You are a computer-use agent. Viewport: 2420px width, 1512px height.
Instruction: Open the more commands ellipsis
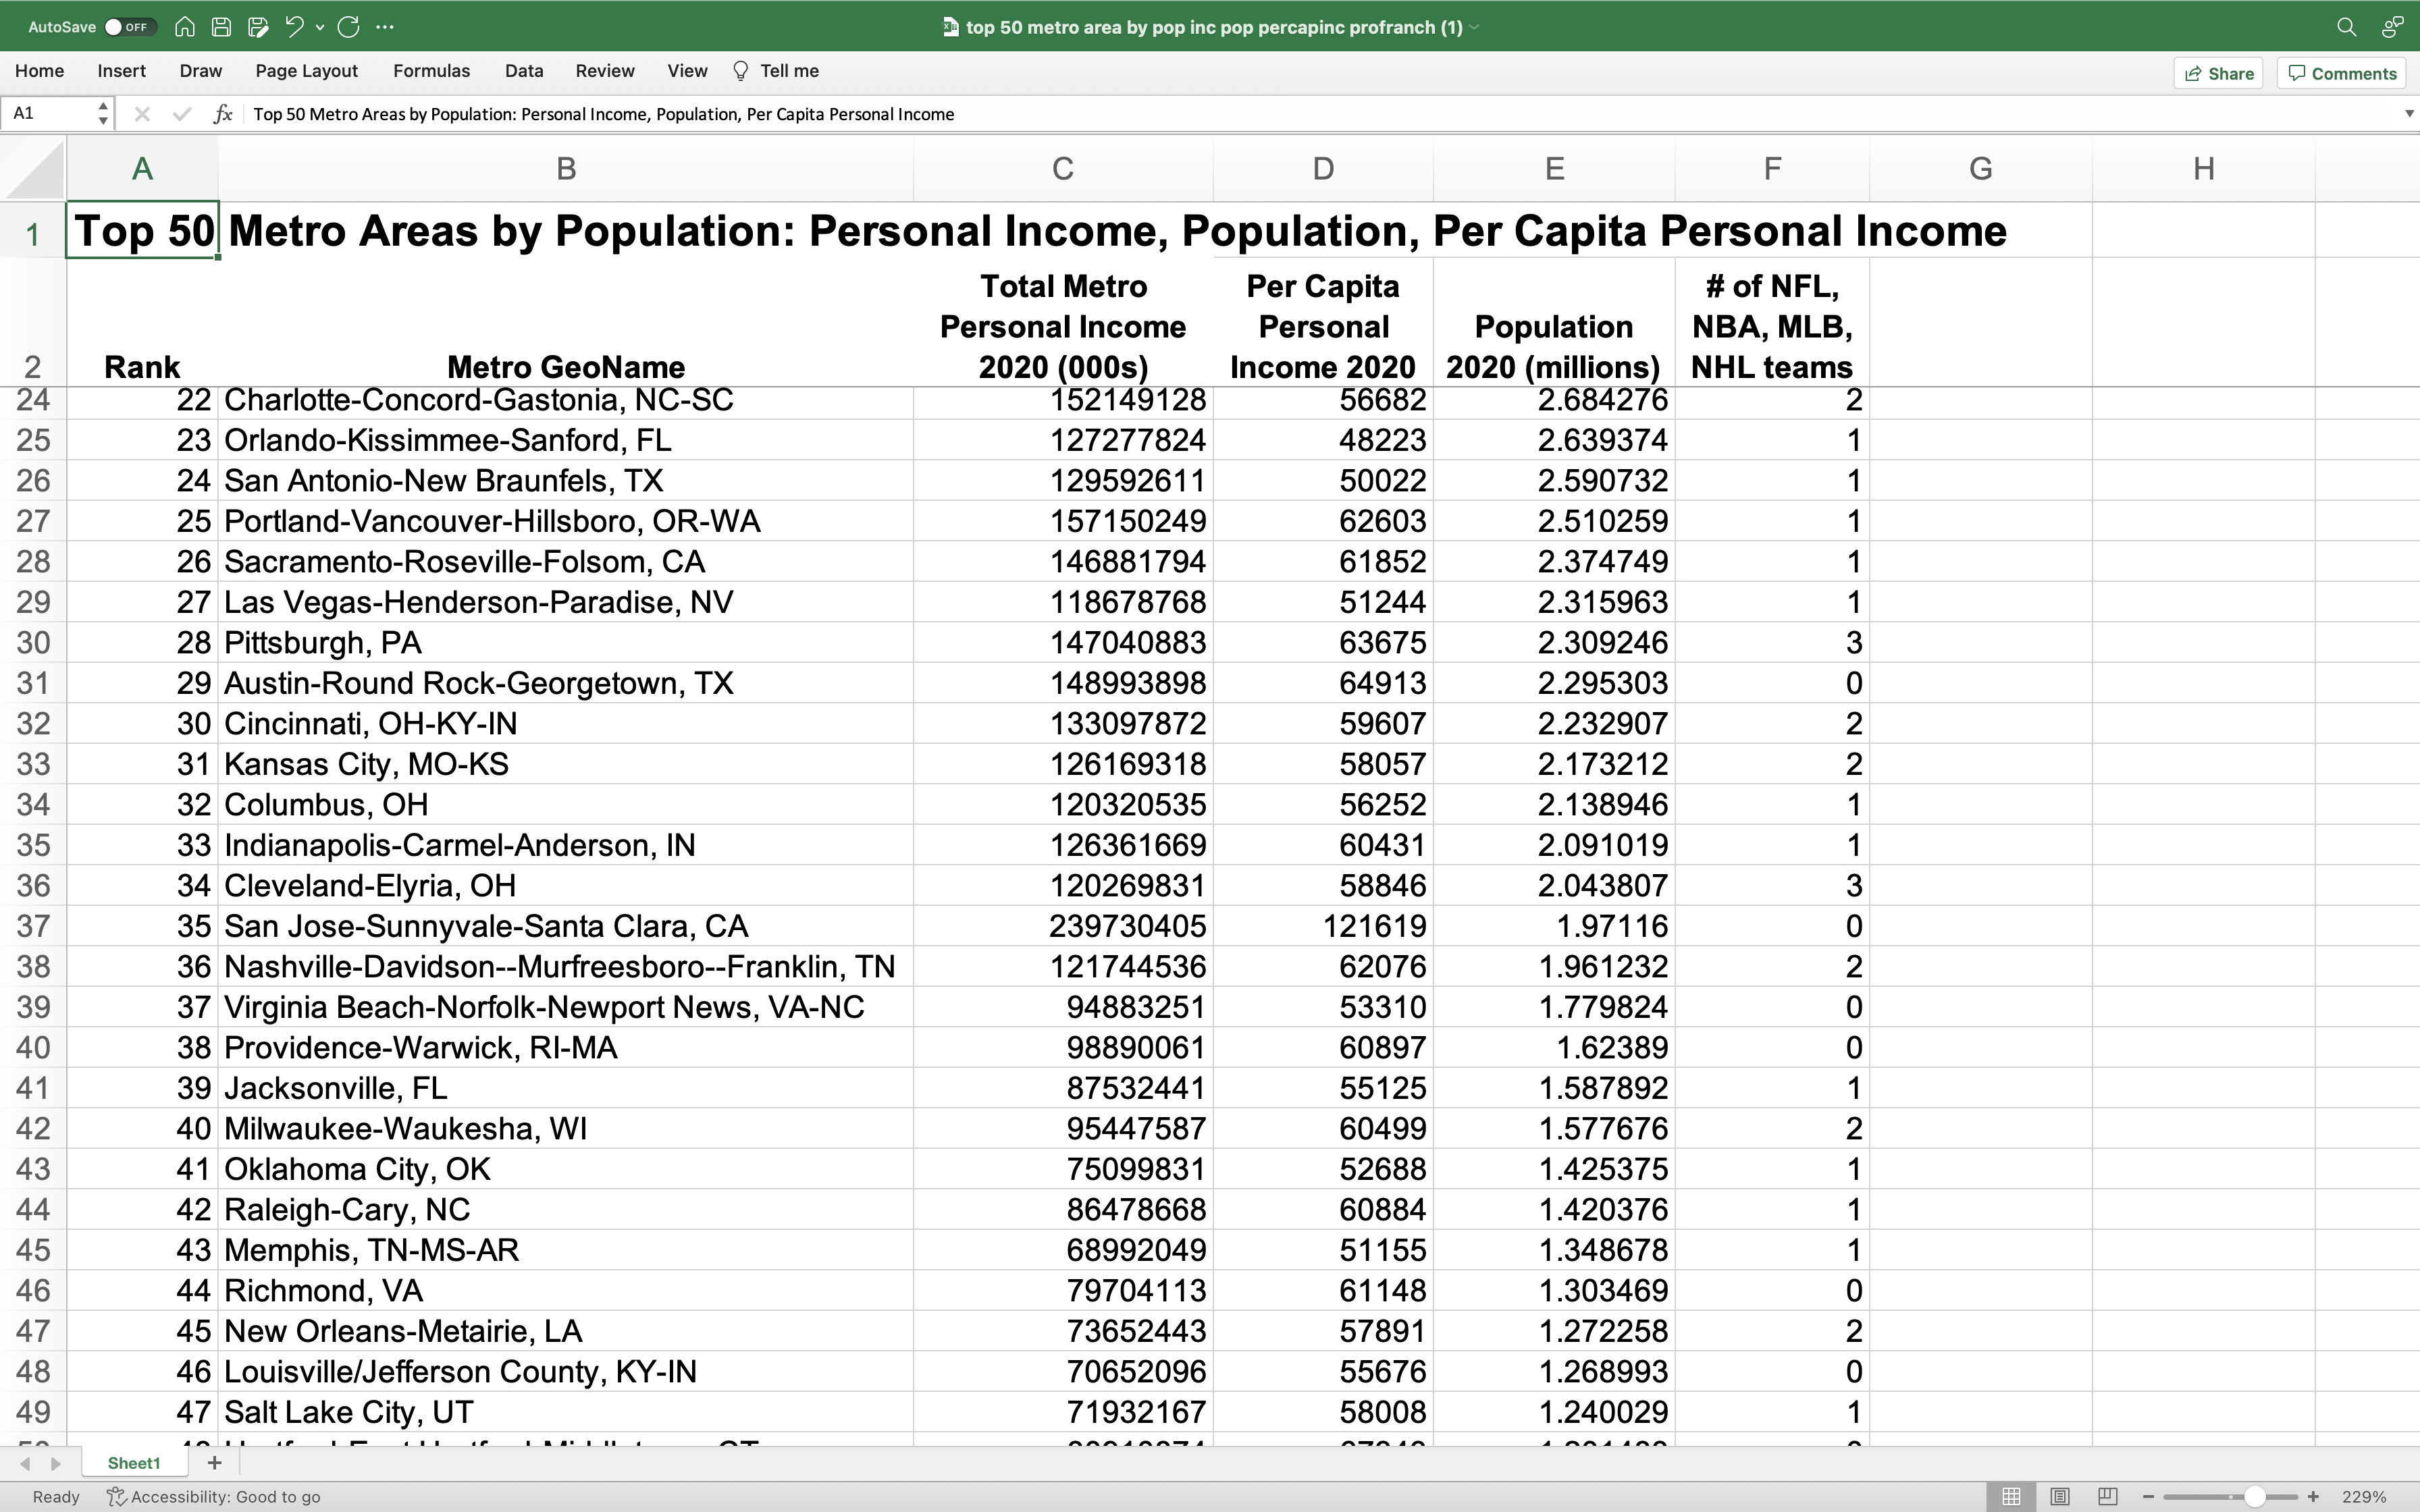click(x=385, y=27)
